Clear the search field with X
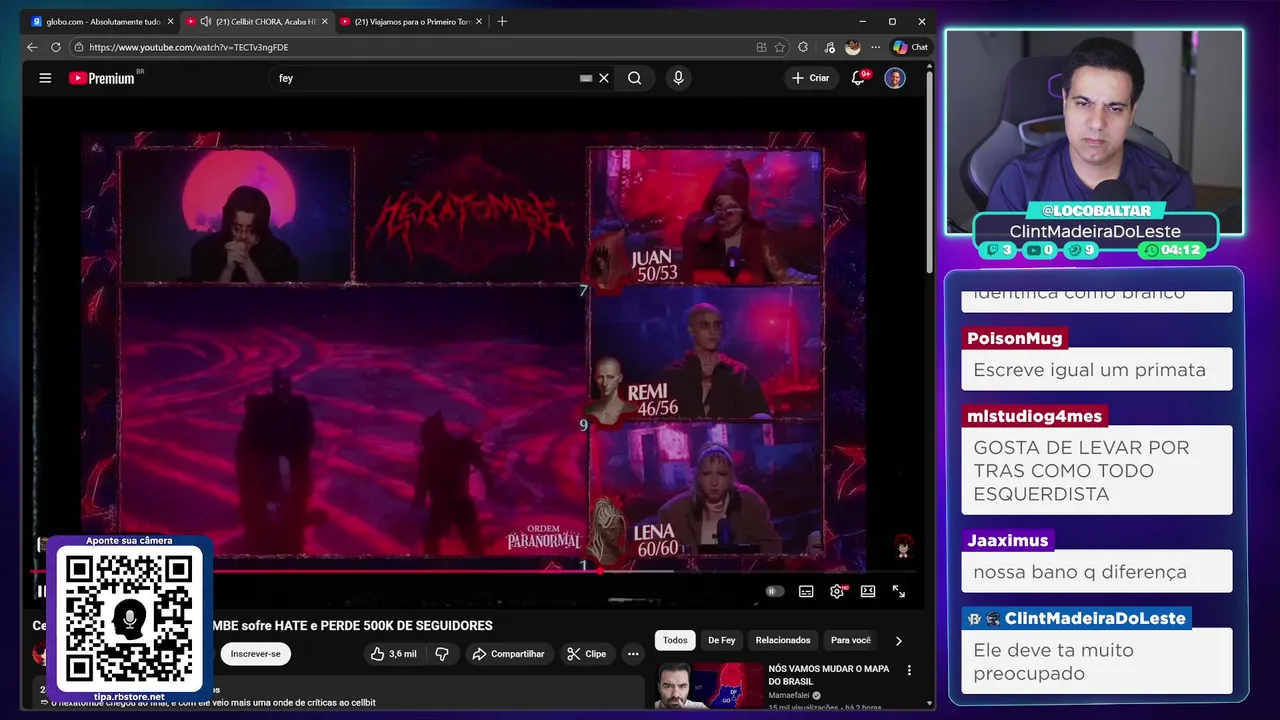This screenshot has width=1280, height=720. pos(604,78)
